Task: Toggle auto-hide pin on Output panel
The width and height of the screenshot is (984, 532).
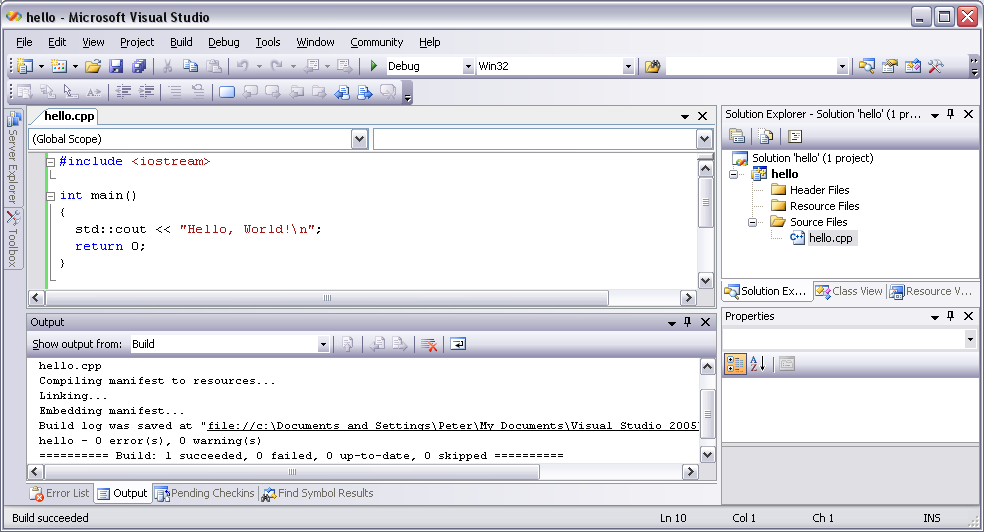Action: (687, 322)
